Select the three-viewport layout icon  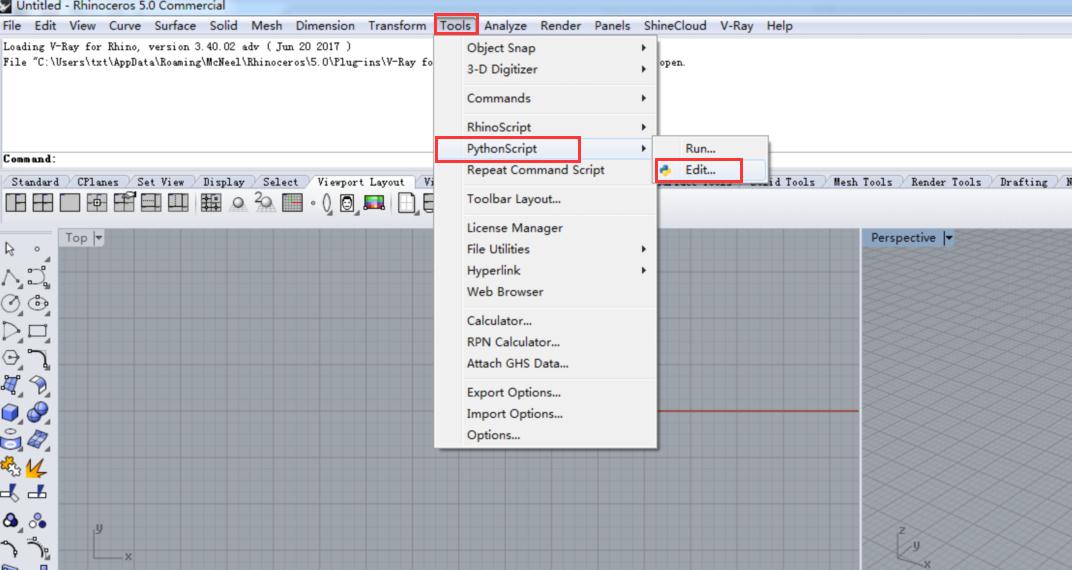click(x=16, y=203)
